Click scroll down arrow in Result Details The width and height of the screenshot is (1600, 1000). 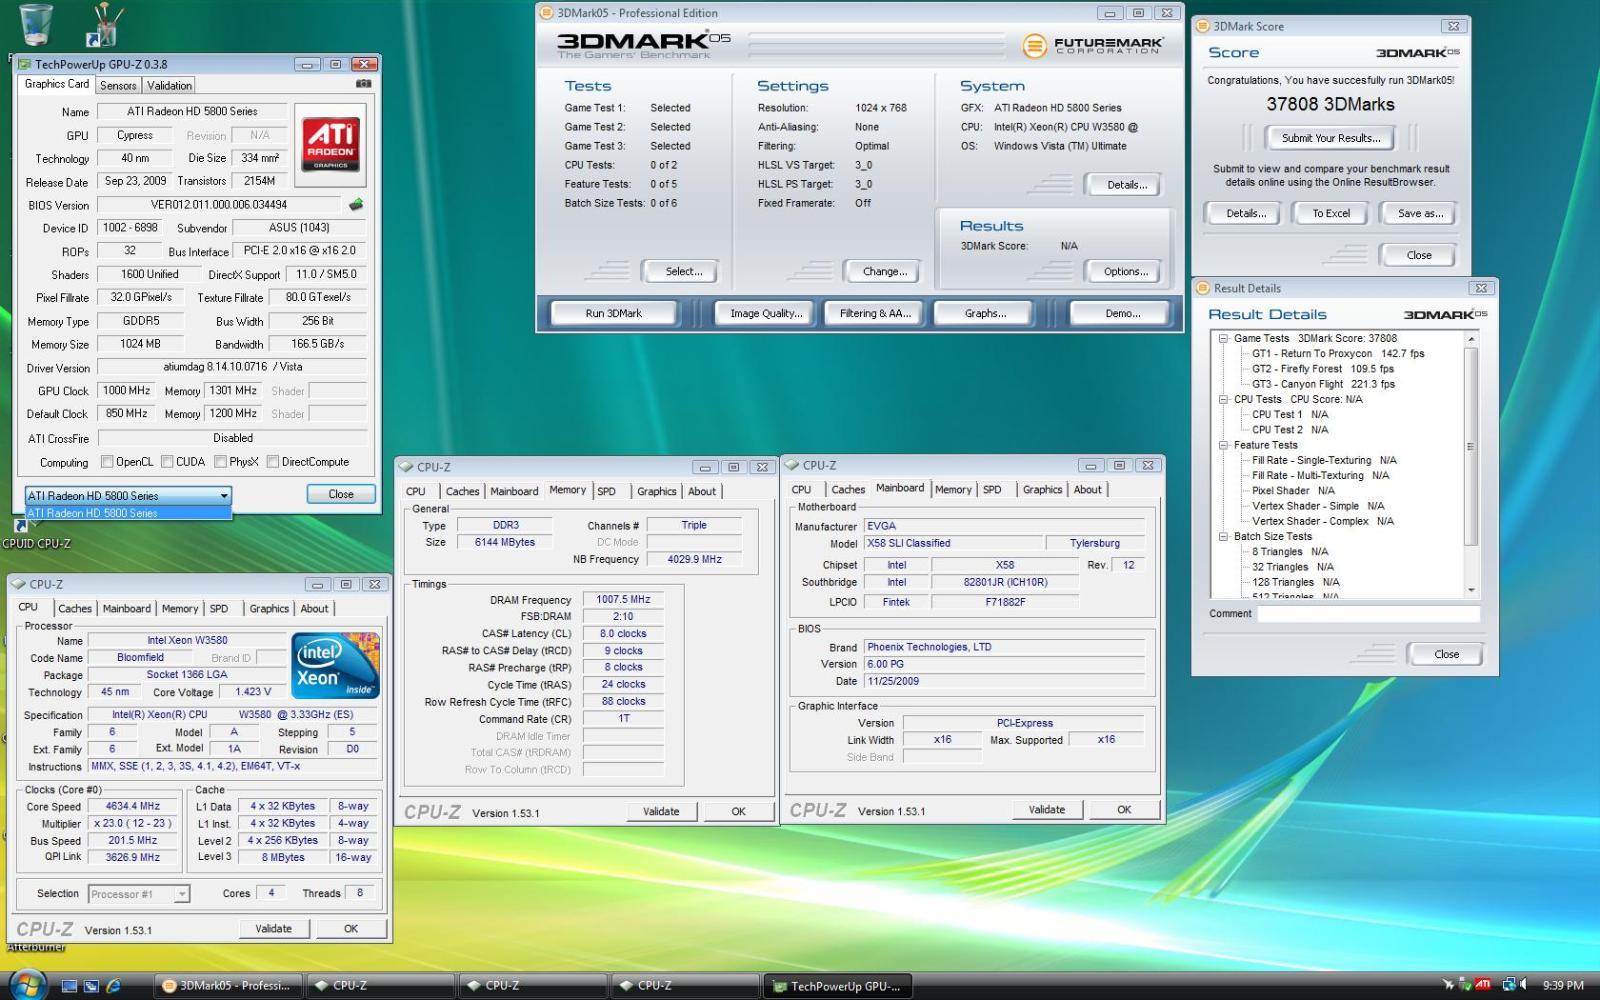pyautogui.click(x=1471, y=590)
